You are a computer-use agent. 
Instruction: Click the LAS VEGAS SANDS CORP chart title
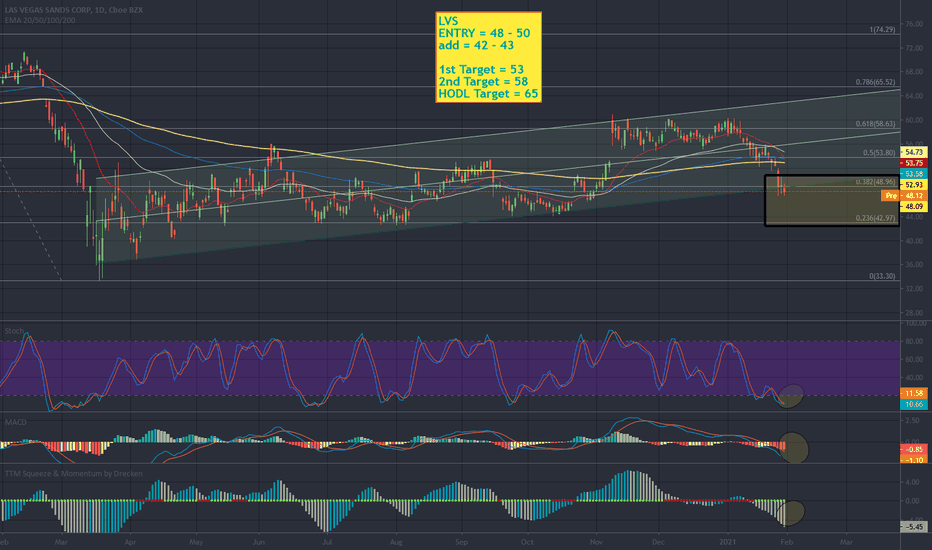74,10
